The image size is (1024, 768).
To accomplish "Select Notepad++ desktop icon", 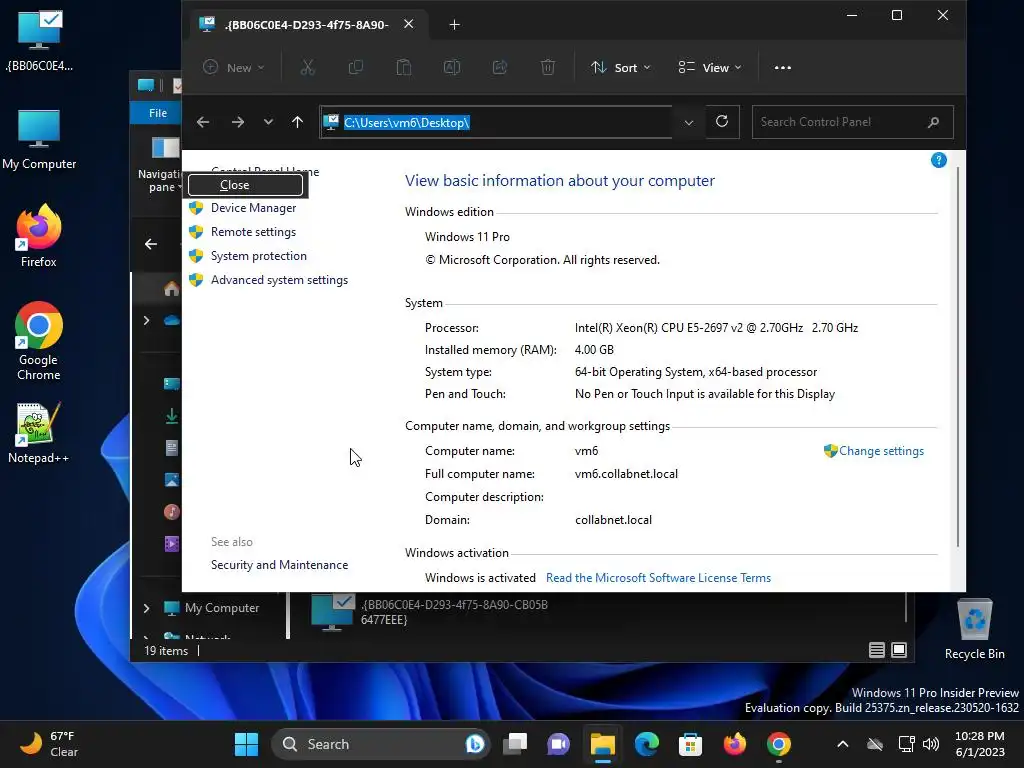I will [x=39, y=433].
